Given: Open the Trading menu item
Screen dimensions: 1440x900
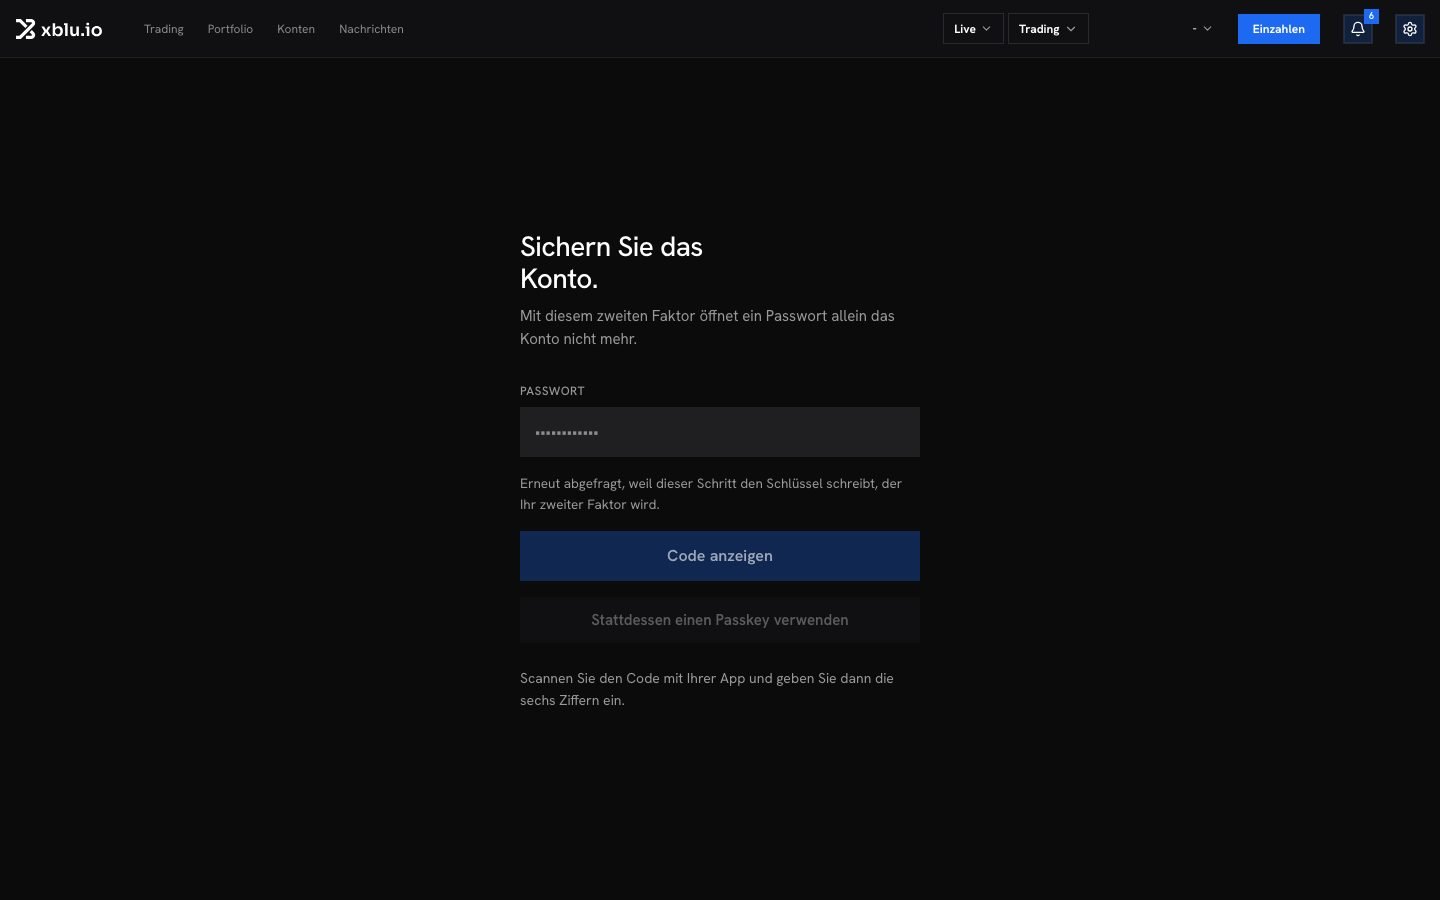Looking at the screenshot, I should (164, 29).
